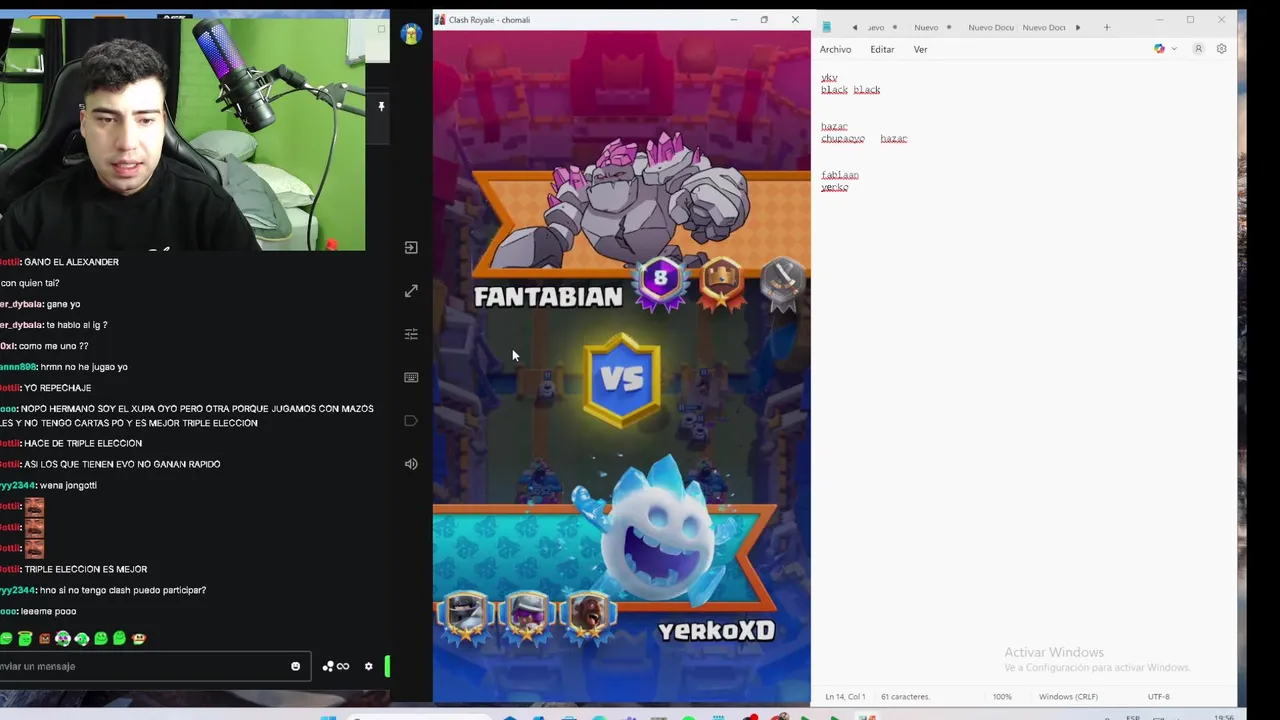The image size is (1280, 720).
Task: Click the streamer webcam video
Action: tap(182, 135)
